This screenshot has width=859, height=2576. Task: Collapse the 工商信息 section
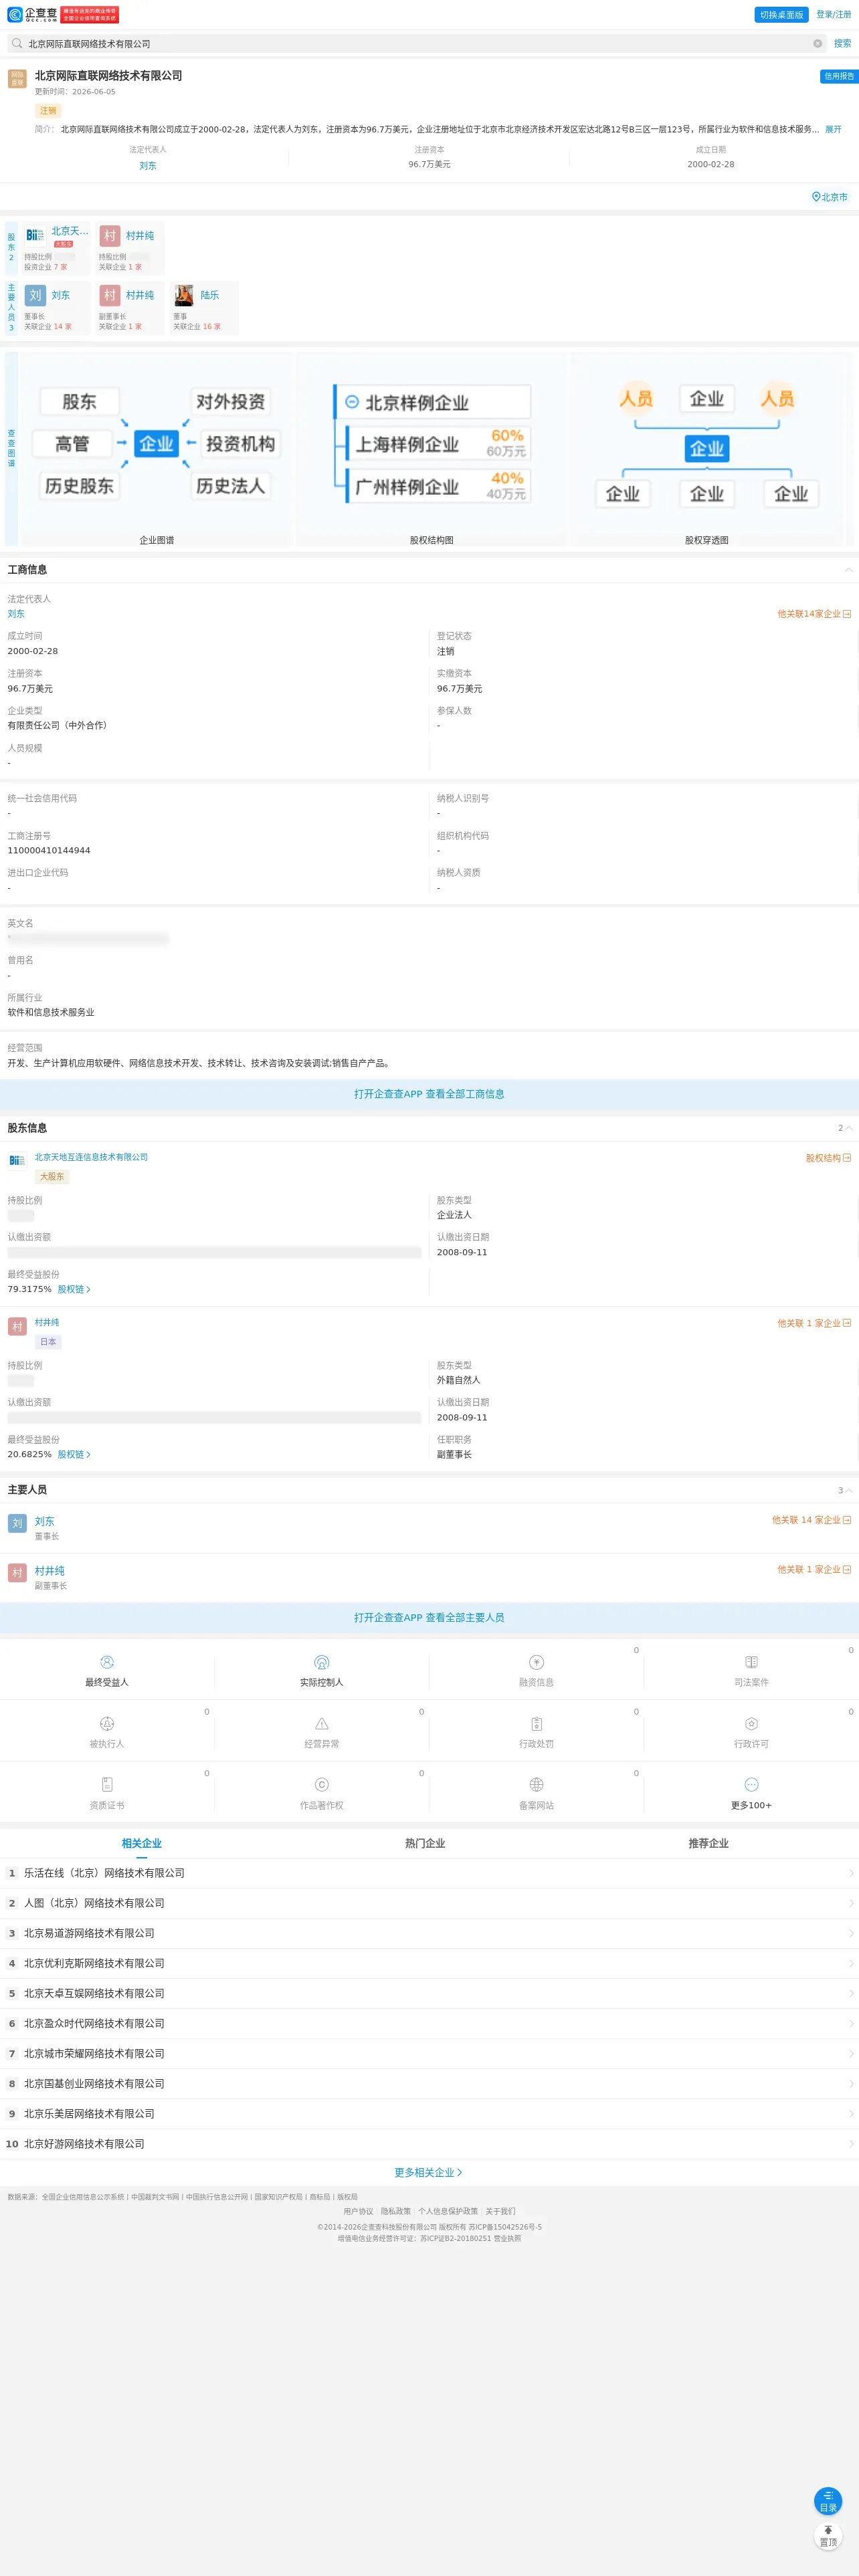(x=848, y=570)
